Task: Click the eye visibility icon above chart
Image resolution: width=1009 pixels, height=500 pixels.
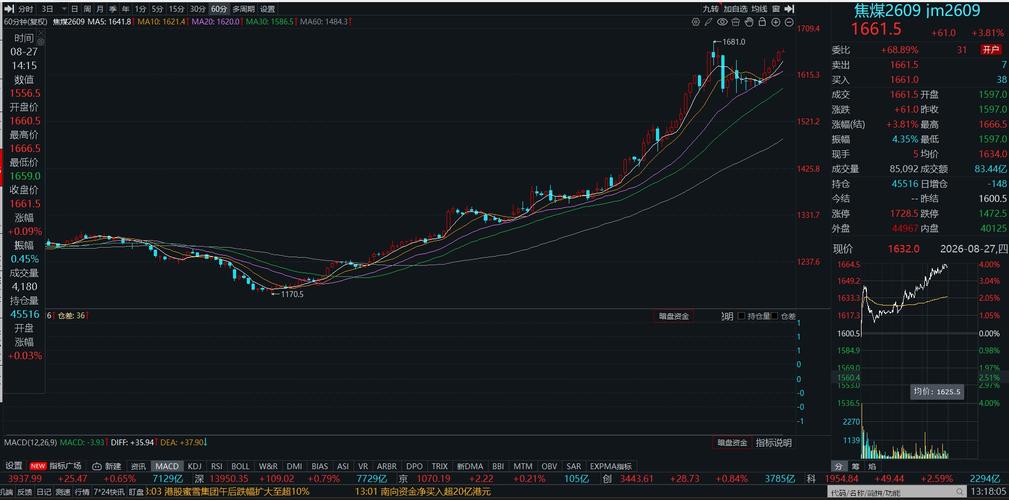Action: click(x=722, y=22)
